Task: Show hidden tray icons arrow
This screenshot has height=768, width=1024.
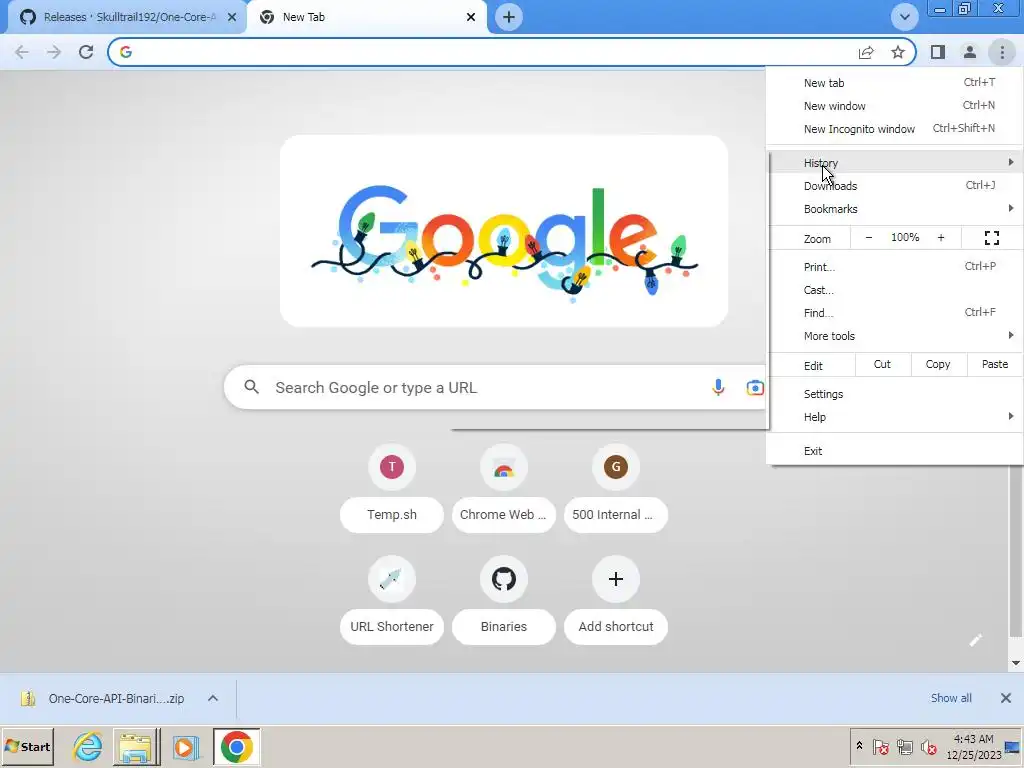Action: point(859,746)
